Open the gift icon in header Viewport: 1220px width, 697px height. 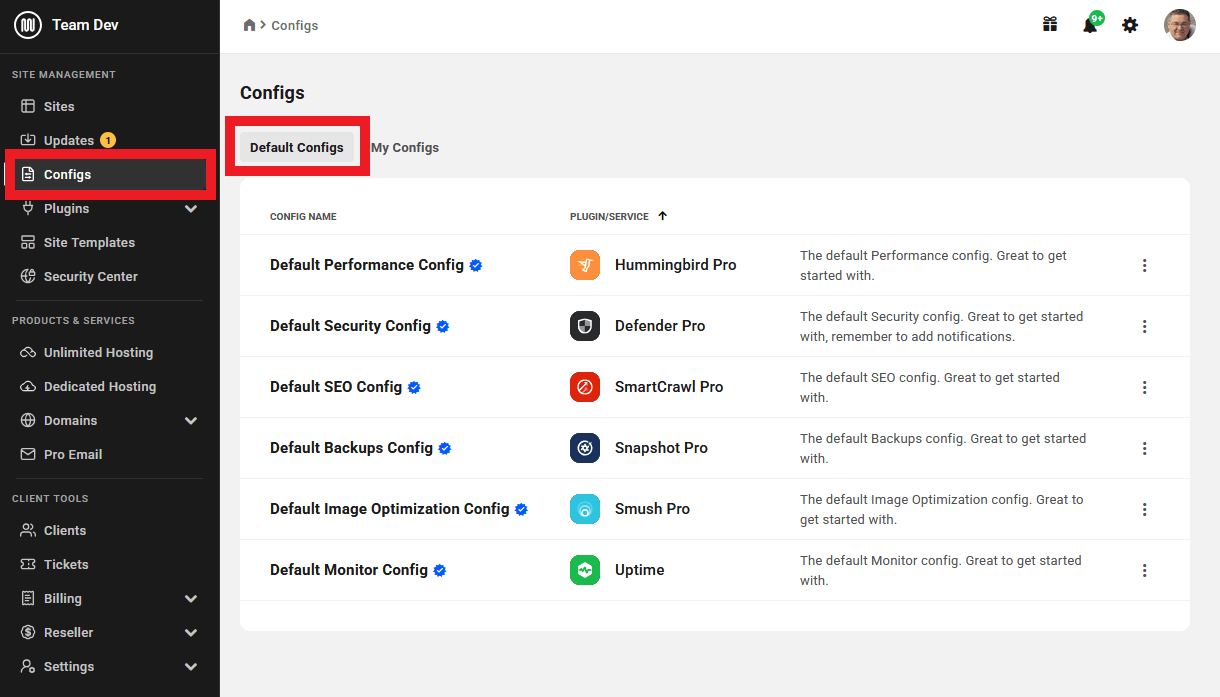coord(1050,25)
